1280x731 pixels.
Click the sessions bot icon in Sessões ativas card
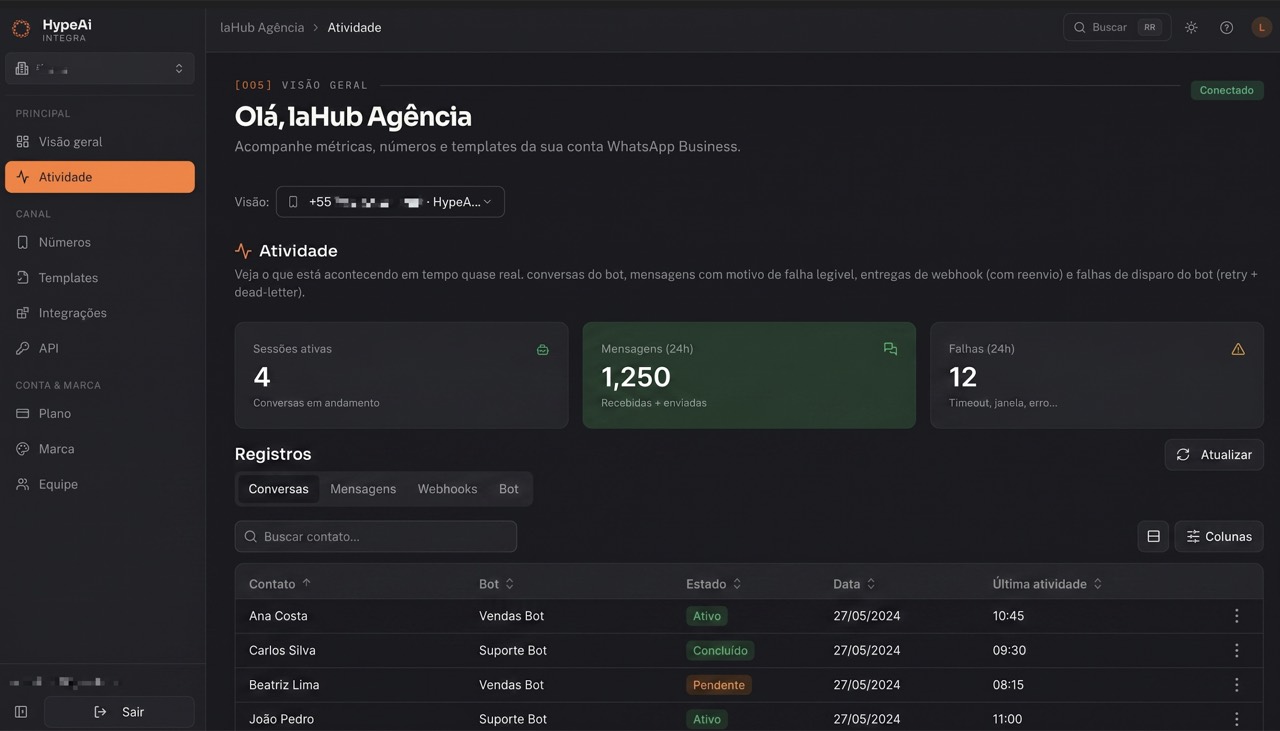[543, 350]
